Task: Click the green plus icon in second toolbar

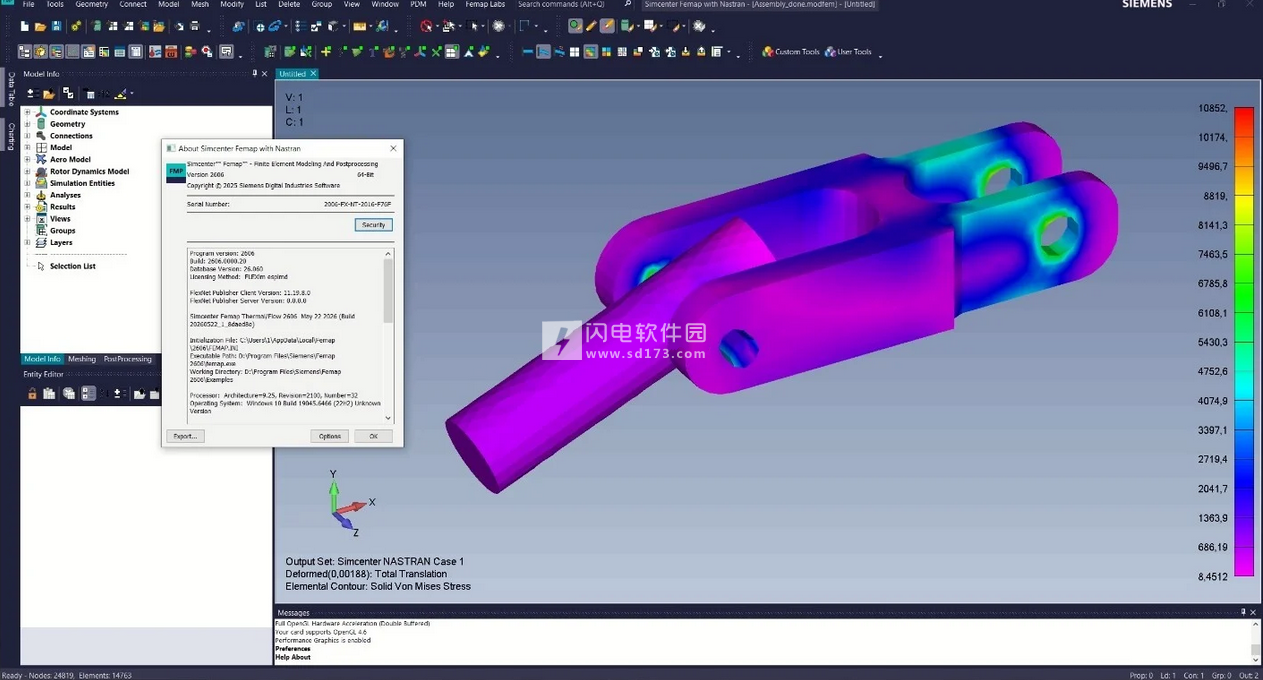Action: [x=325, y=52]
